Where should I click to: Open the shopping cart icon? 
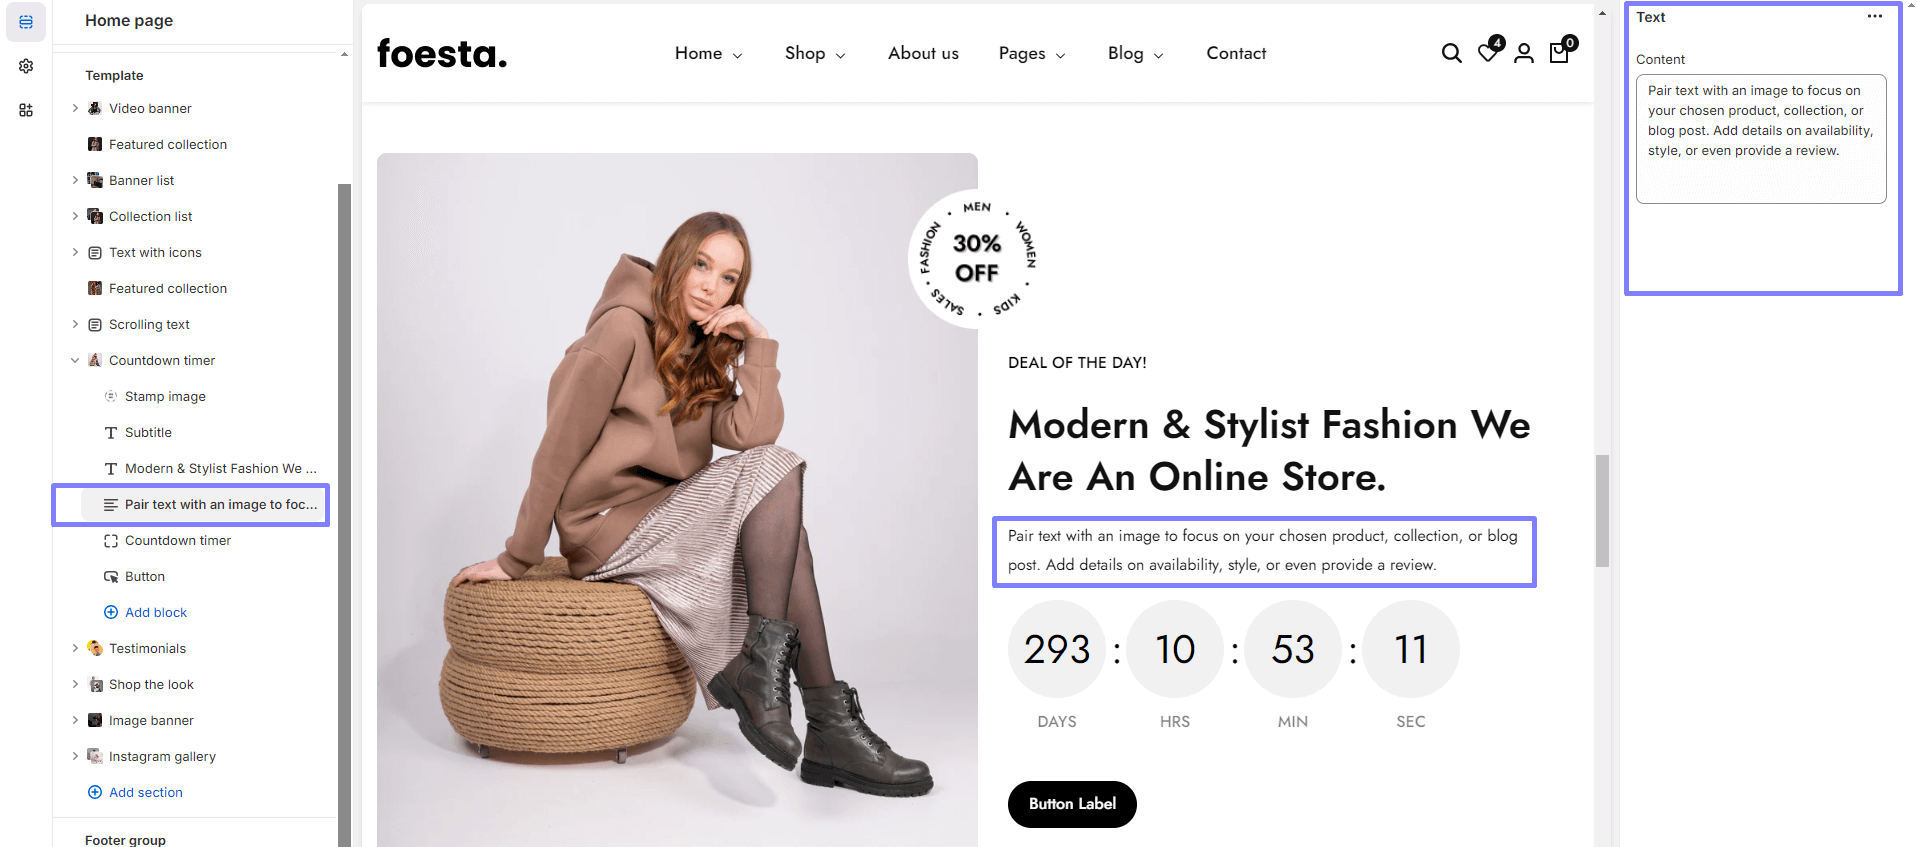[x=1559, y=53]
